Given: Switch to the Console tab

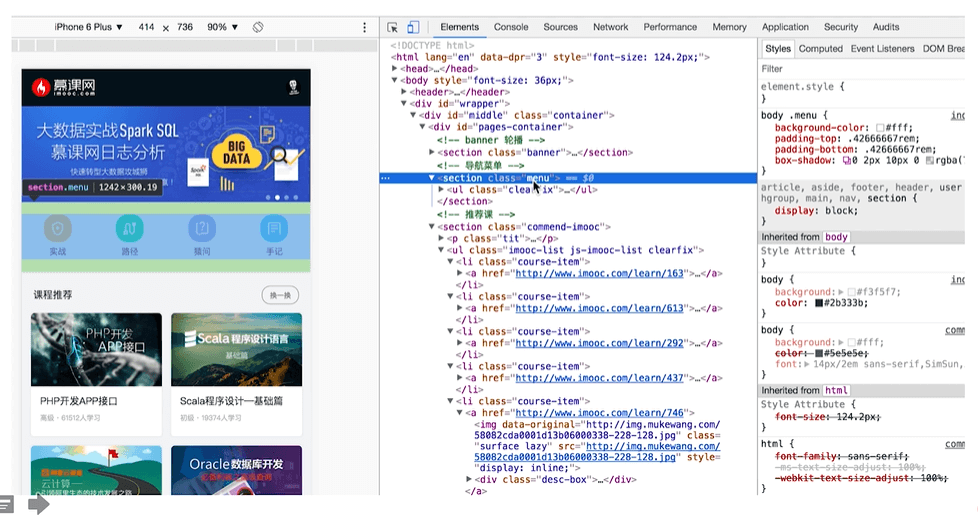Looking at the screenshot, I should 511,27.
